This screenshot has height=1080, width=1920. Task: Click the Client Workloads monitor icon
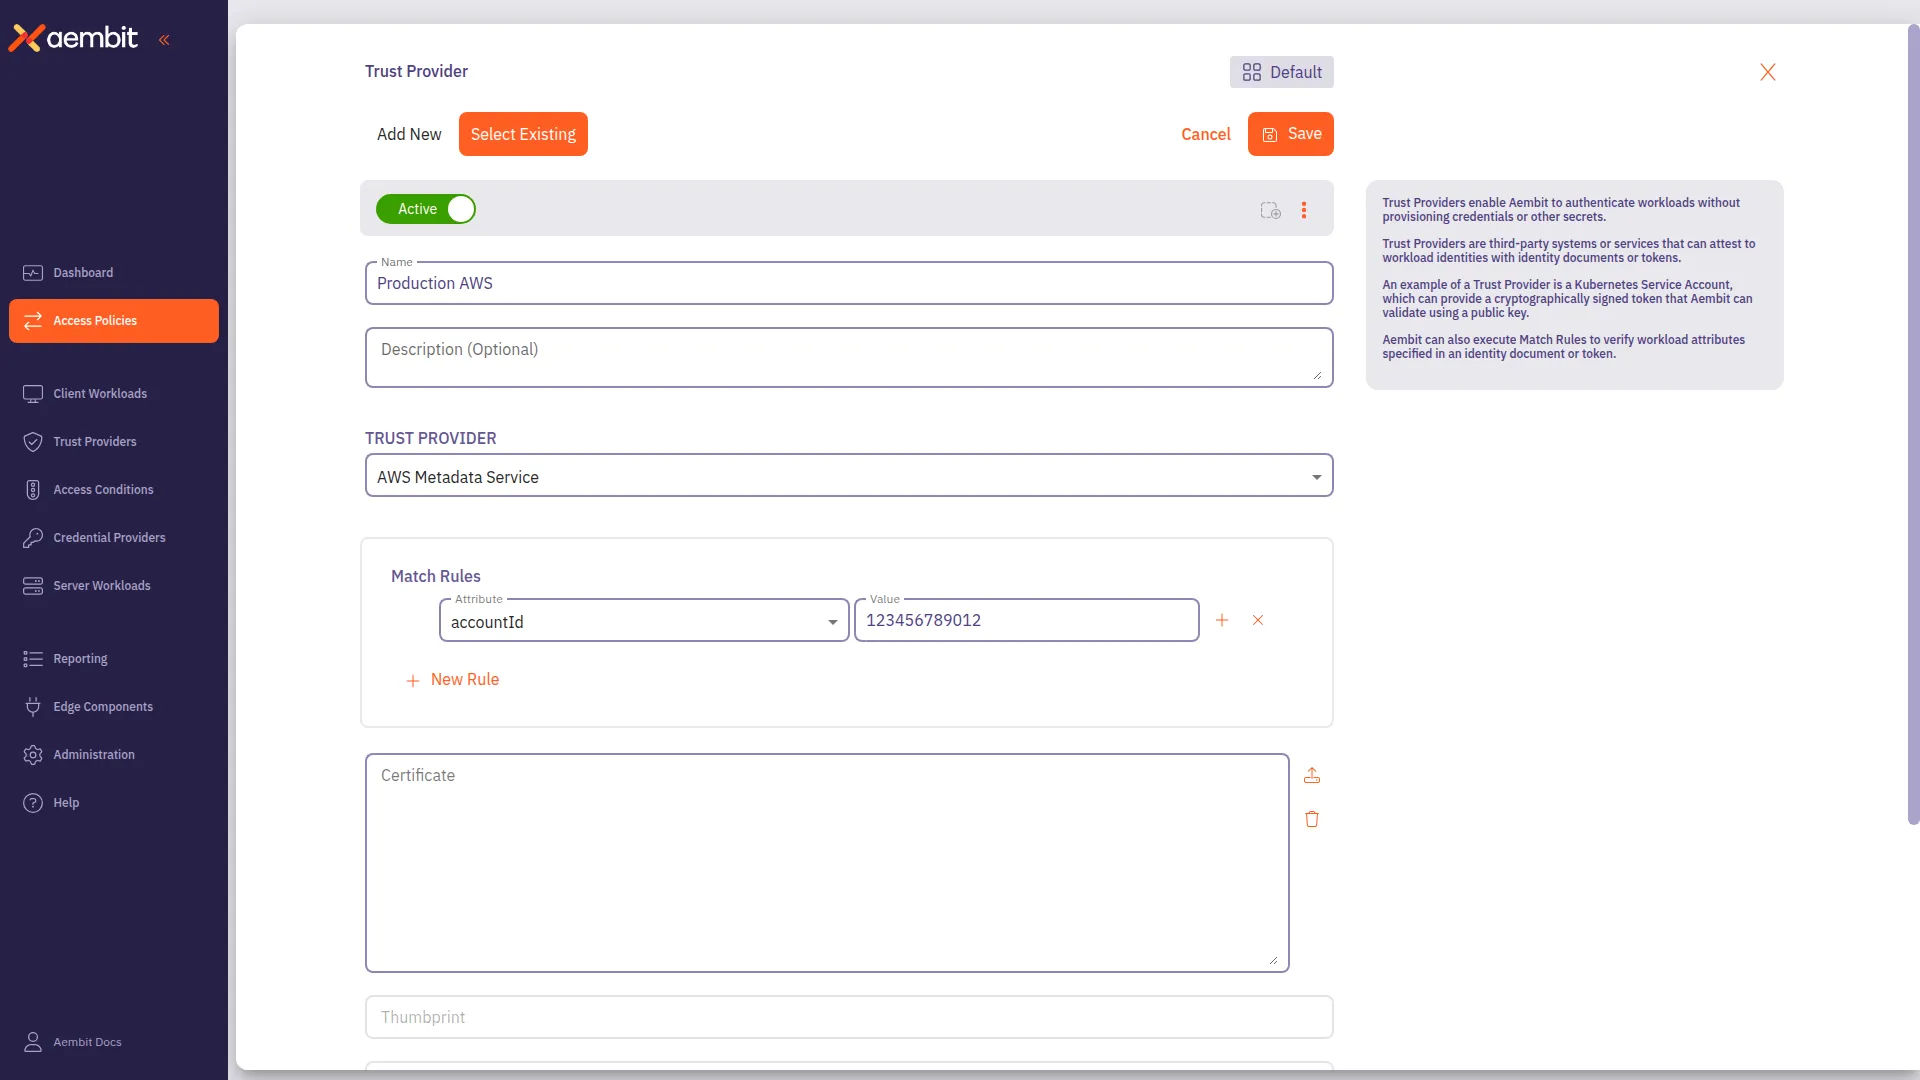click(x=33, y=394)
